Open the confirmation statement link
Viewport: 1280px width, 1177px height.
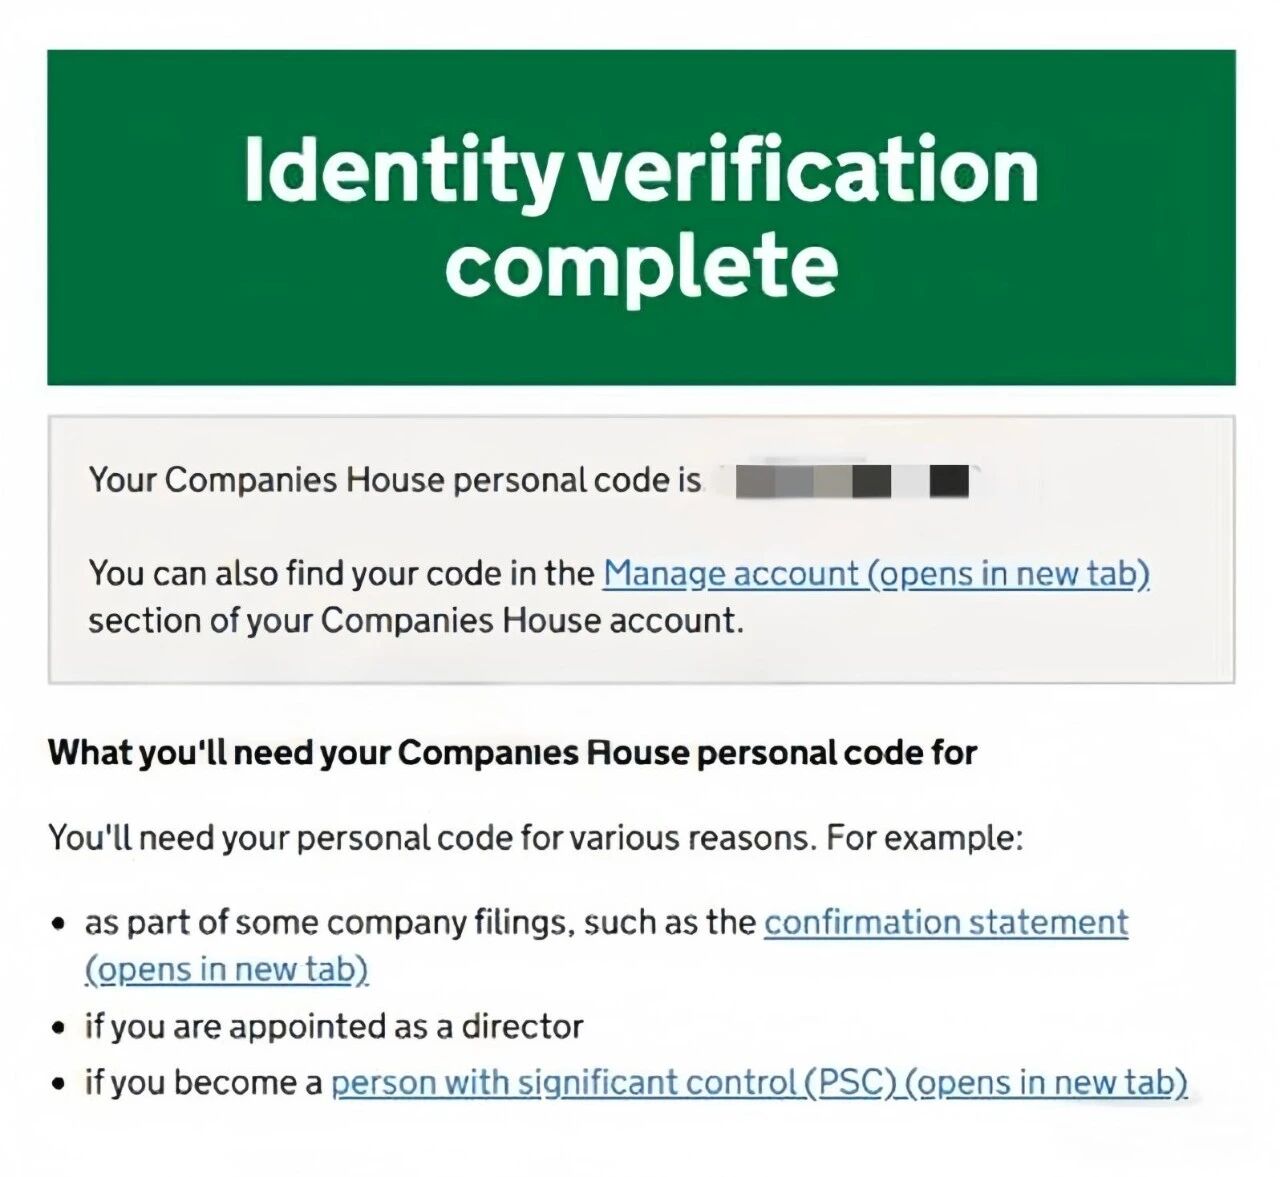tap(945, 922)
